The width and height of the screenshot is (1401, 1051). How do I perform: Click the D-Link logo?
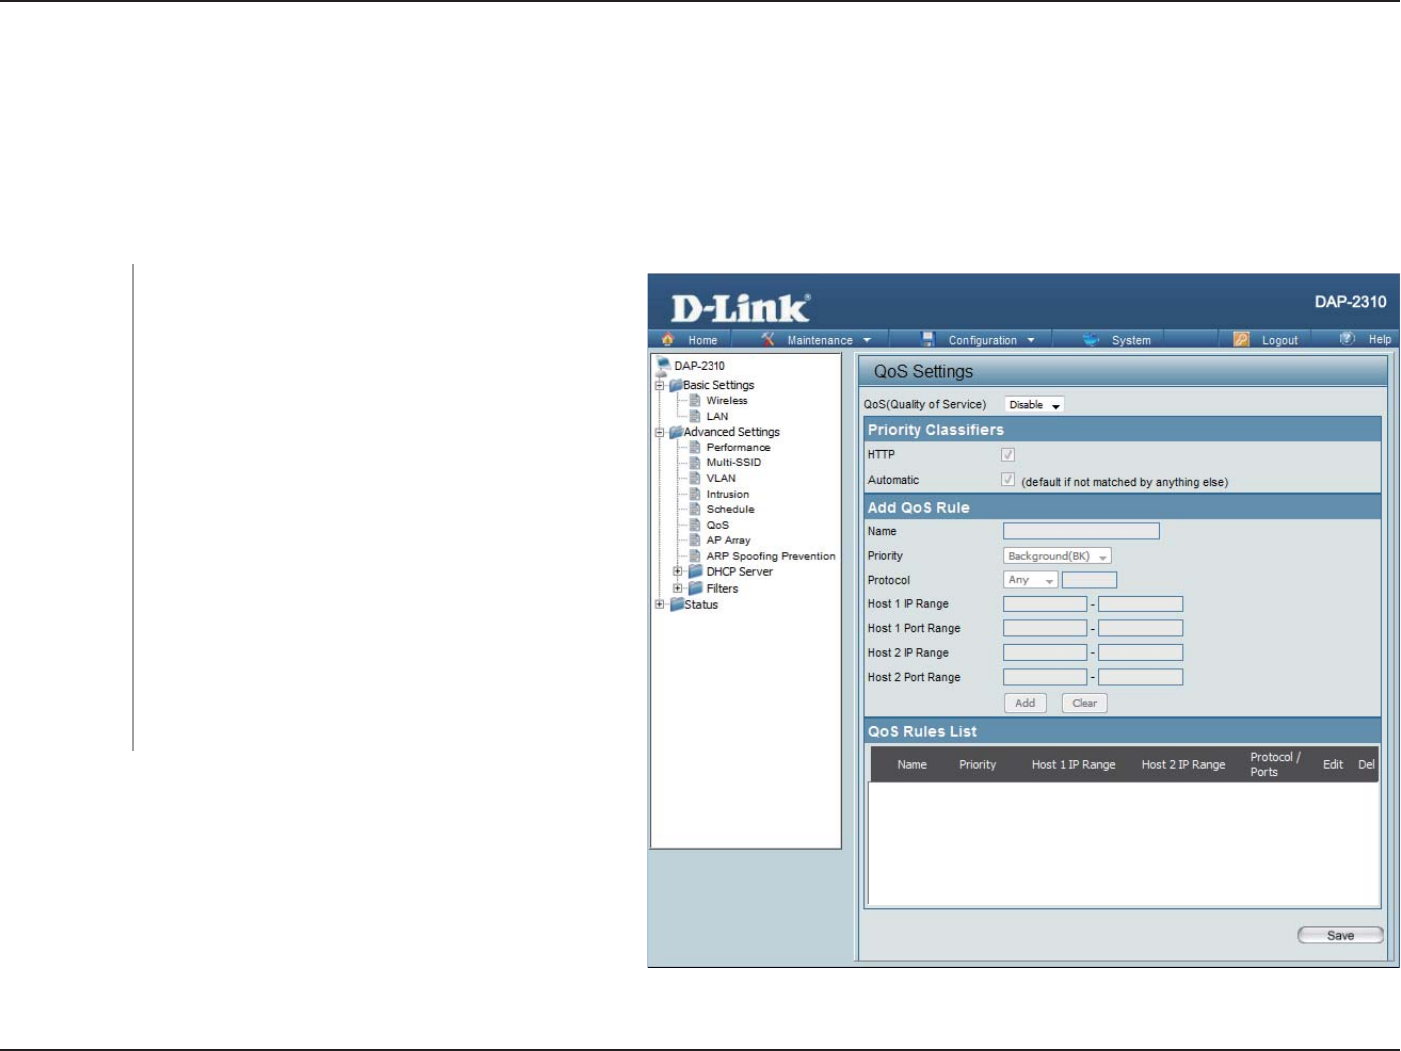click(x=740, y=308)
